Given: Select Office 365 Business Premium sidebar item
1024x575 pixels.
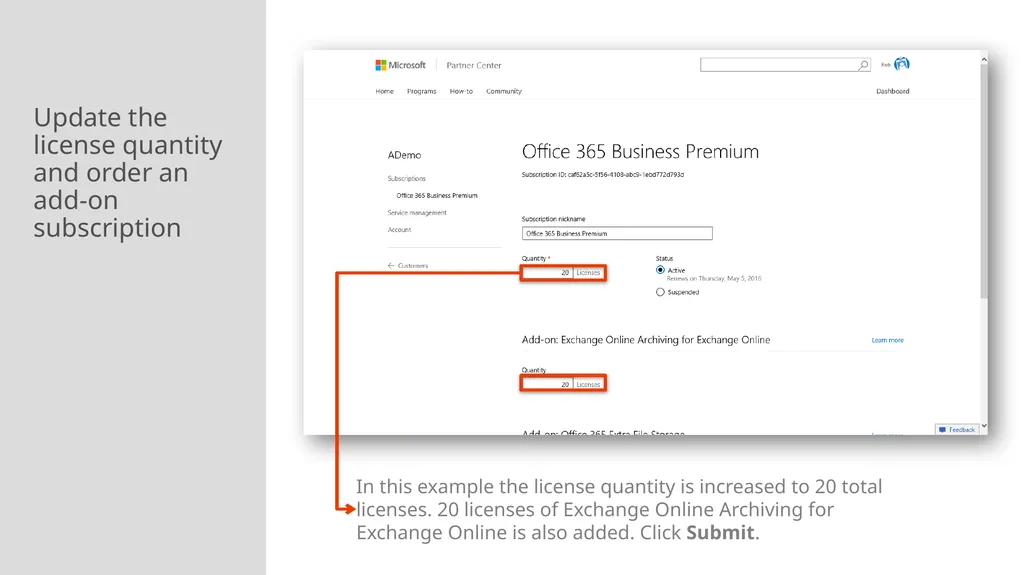Looking at the screenshot, I should pyautogui.click(x=437, y=195).
